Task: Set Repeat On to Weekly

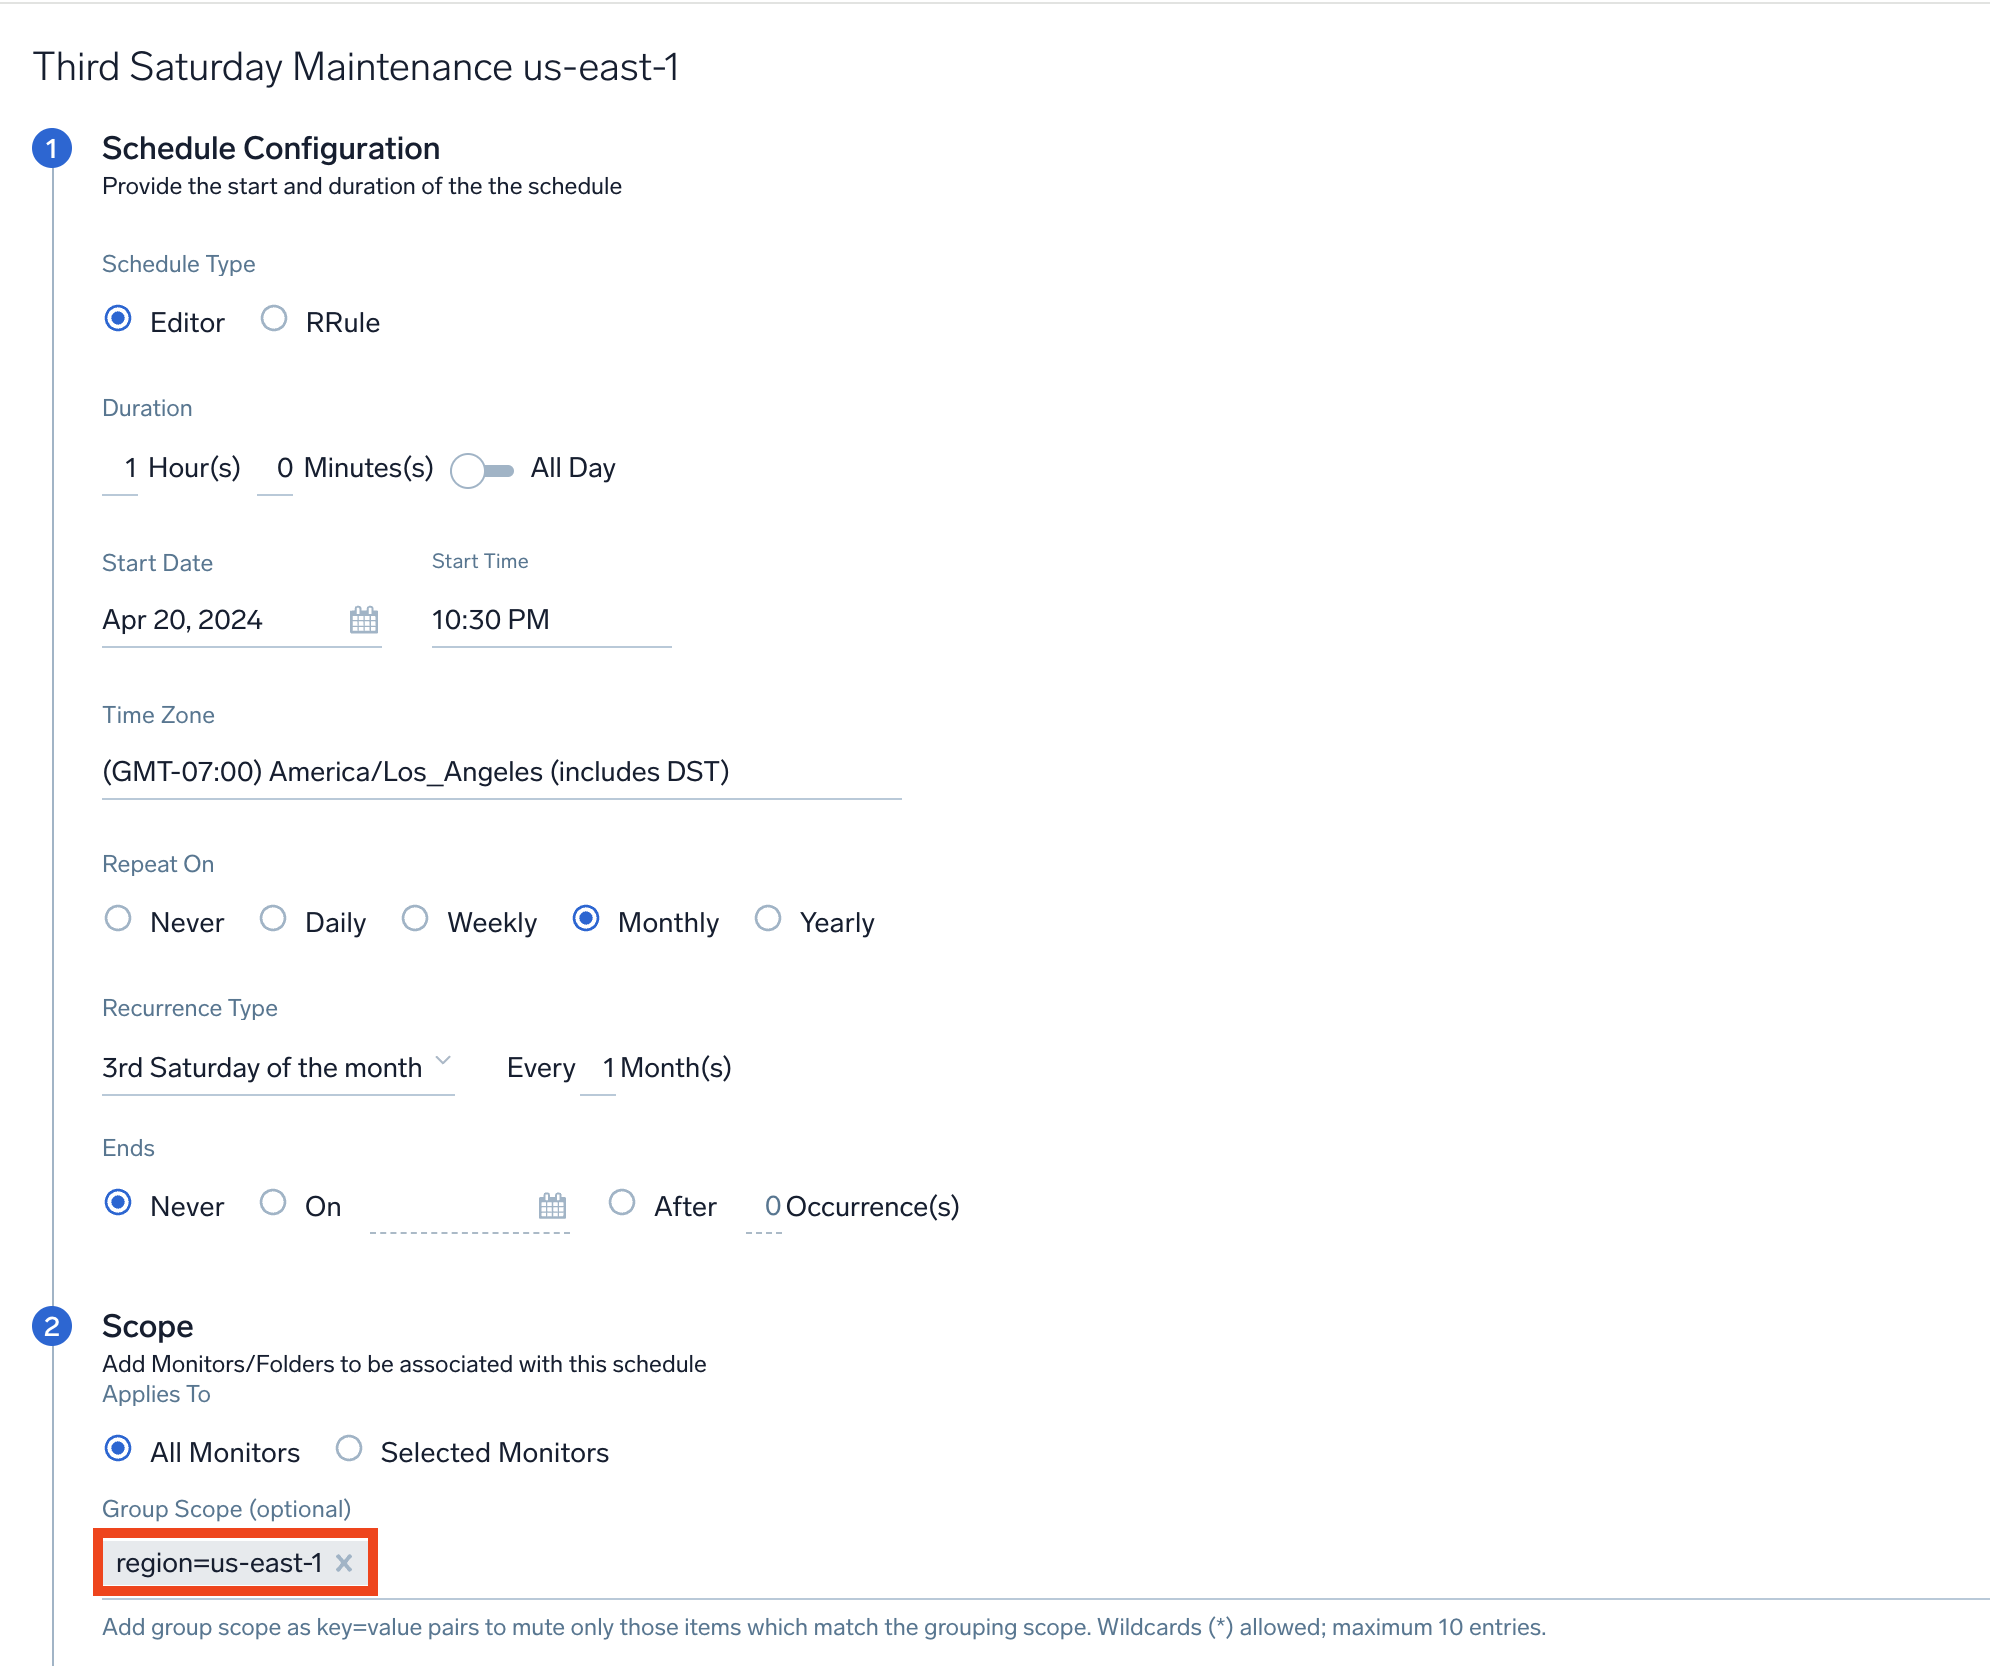Action: [x=415, y=919]
